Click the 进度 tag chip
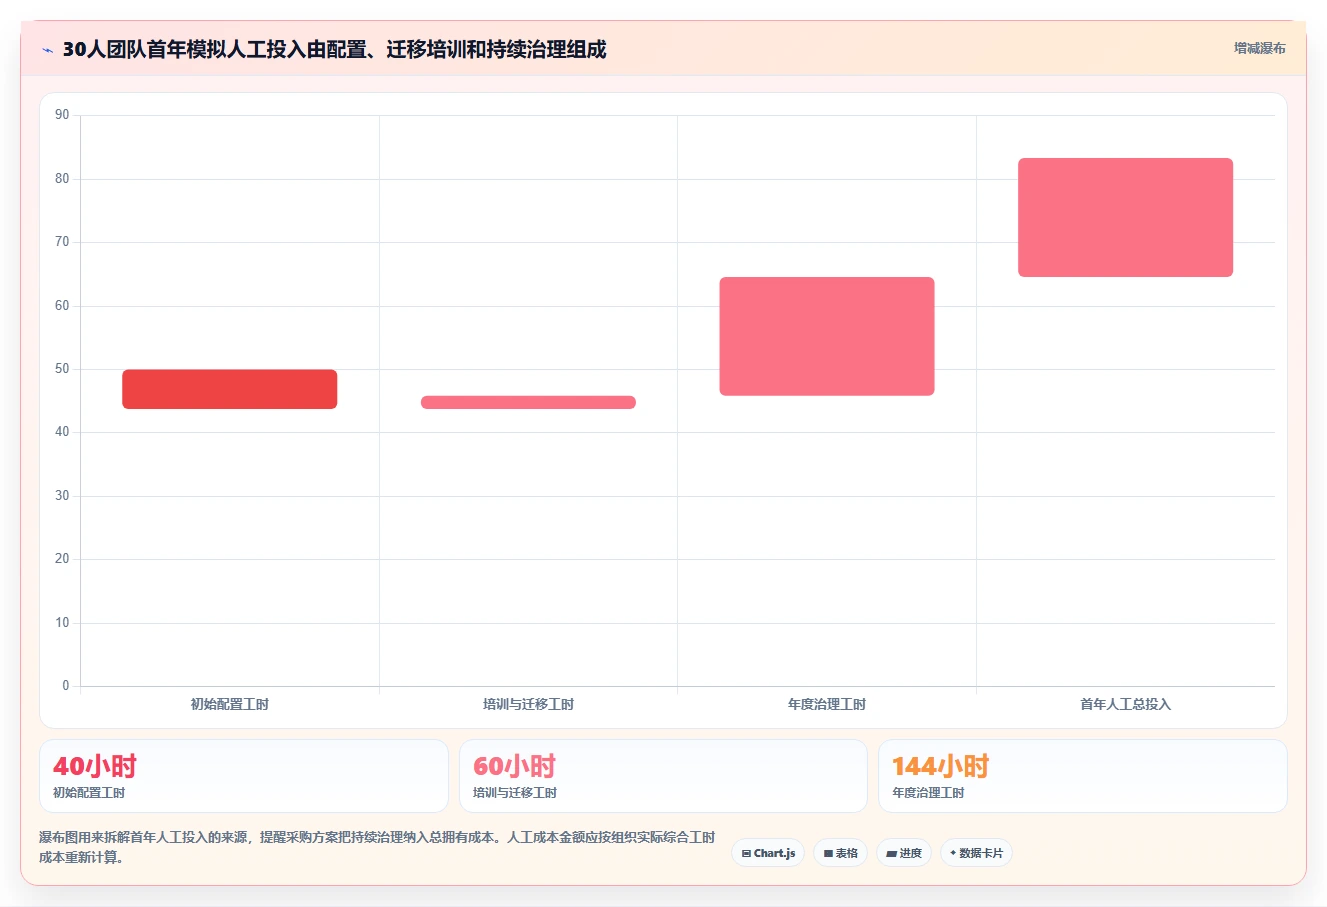1327x907 pixels. [903, 853]
